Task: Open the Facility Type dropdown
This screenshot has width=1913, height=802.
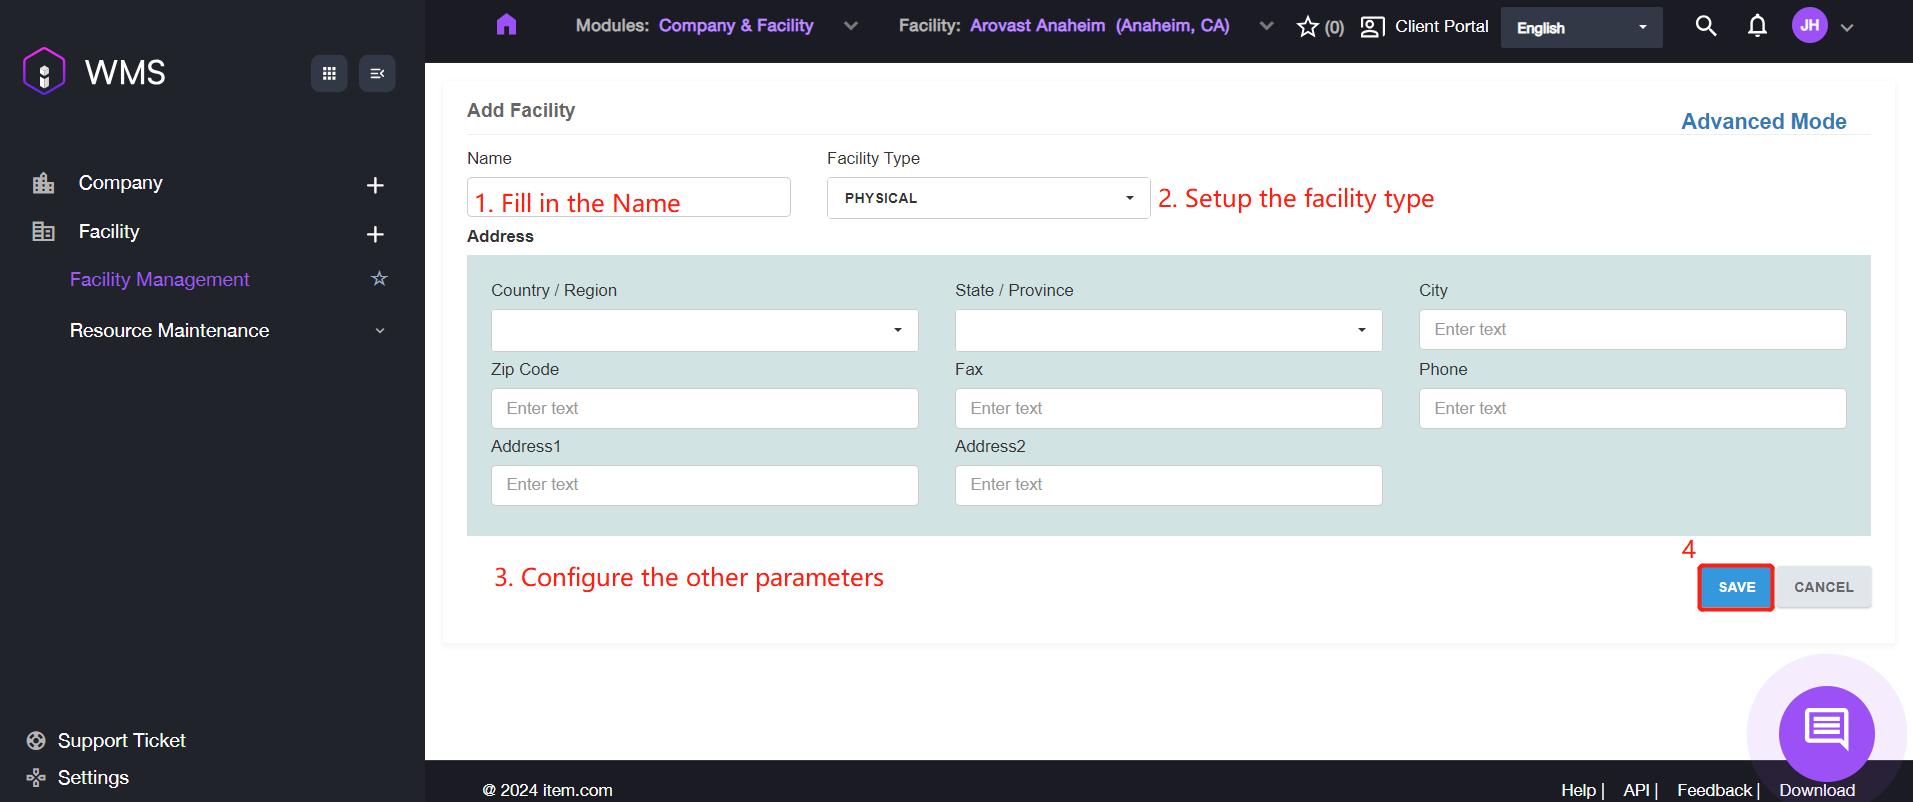Action: click(987, 198)
